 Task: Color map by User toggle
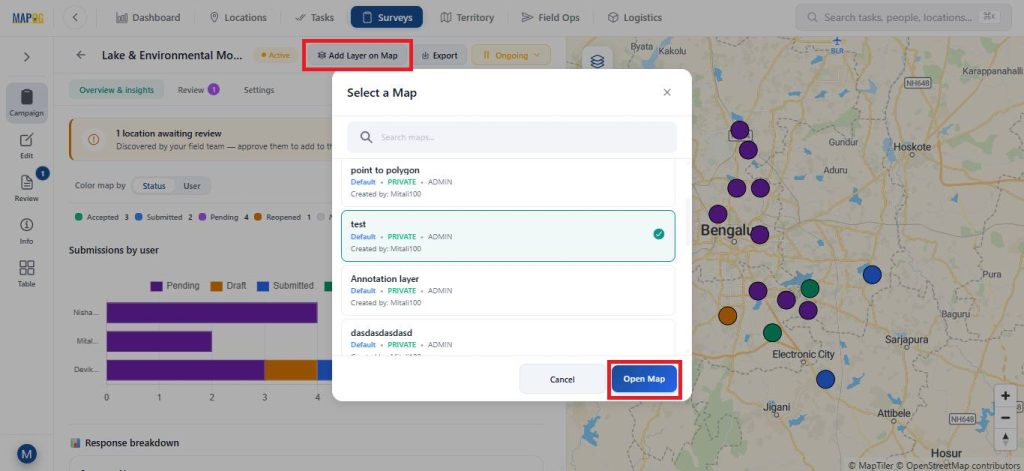point(192,186)
